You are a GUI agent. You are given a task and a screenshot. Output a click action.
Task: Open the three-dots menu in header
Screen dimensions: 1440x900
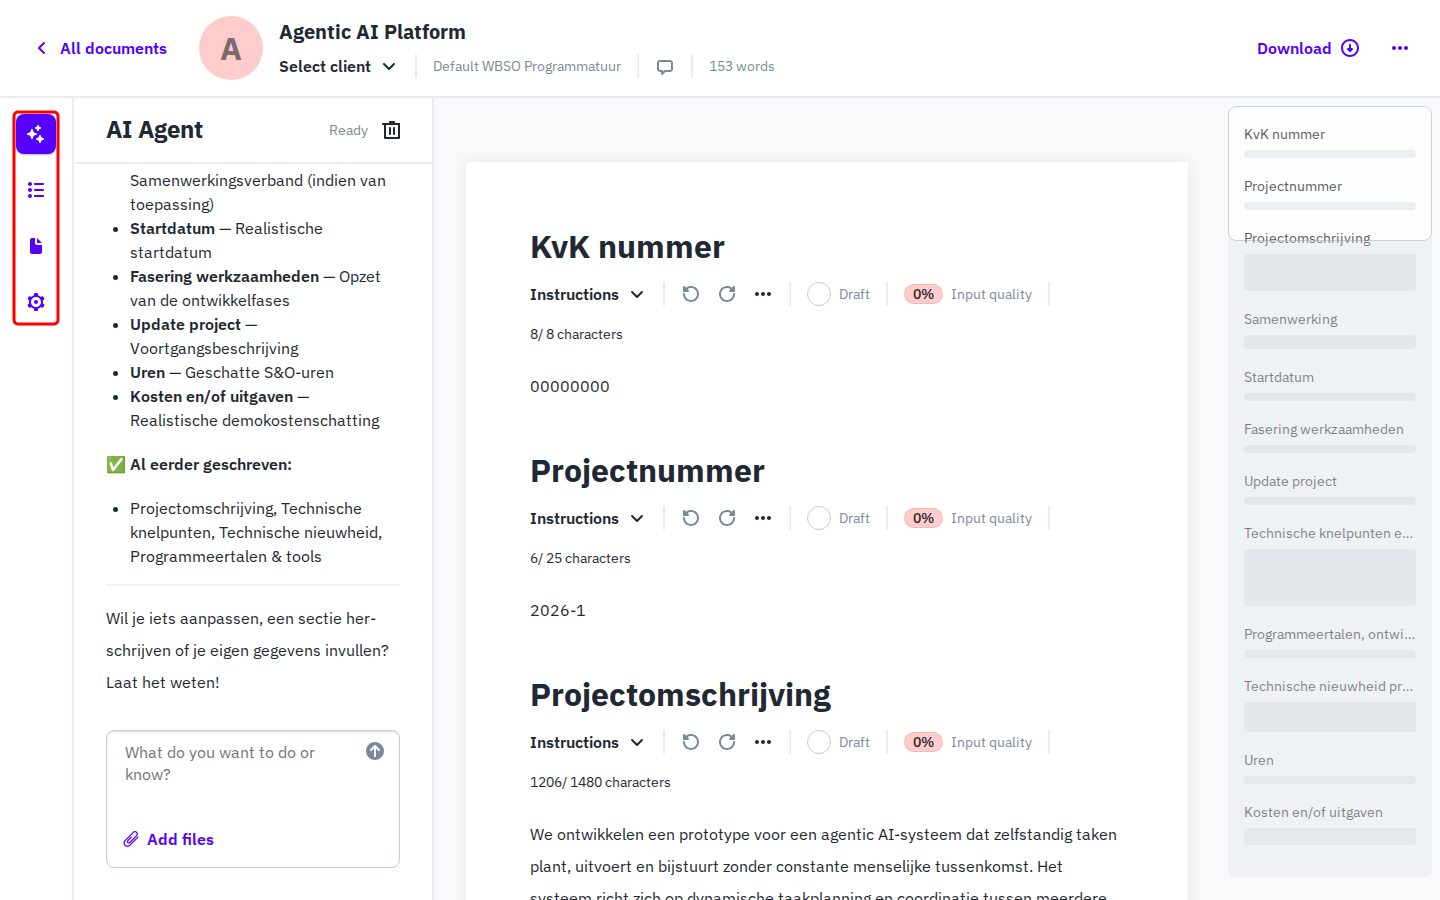(x=1400, y=48)
